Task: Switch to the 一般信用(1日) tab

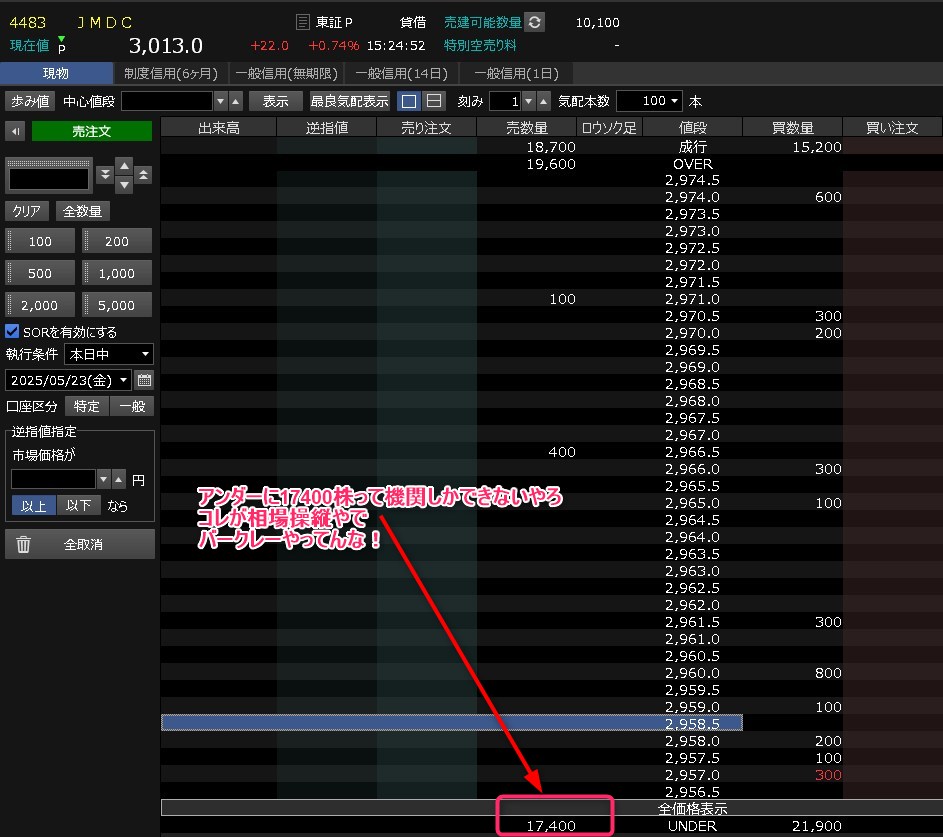Action: point(516,73)
